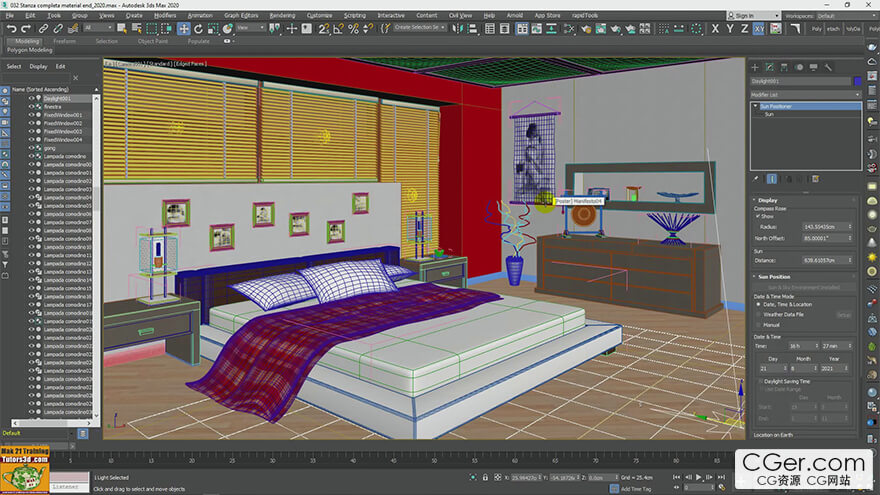Open the Hierarchy command panel tab
880x495 pixels.
point(784,67)
